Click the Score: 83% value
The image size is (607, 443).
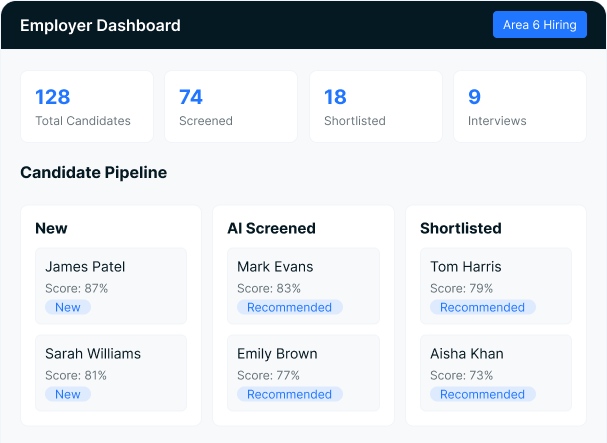[x=269, y=288]
